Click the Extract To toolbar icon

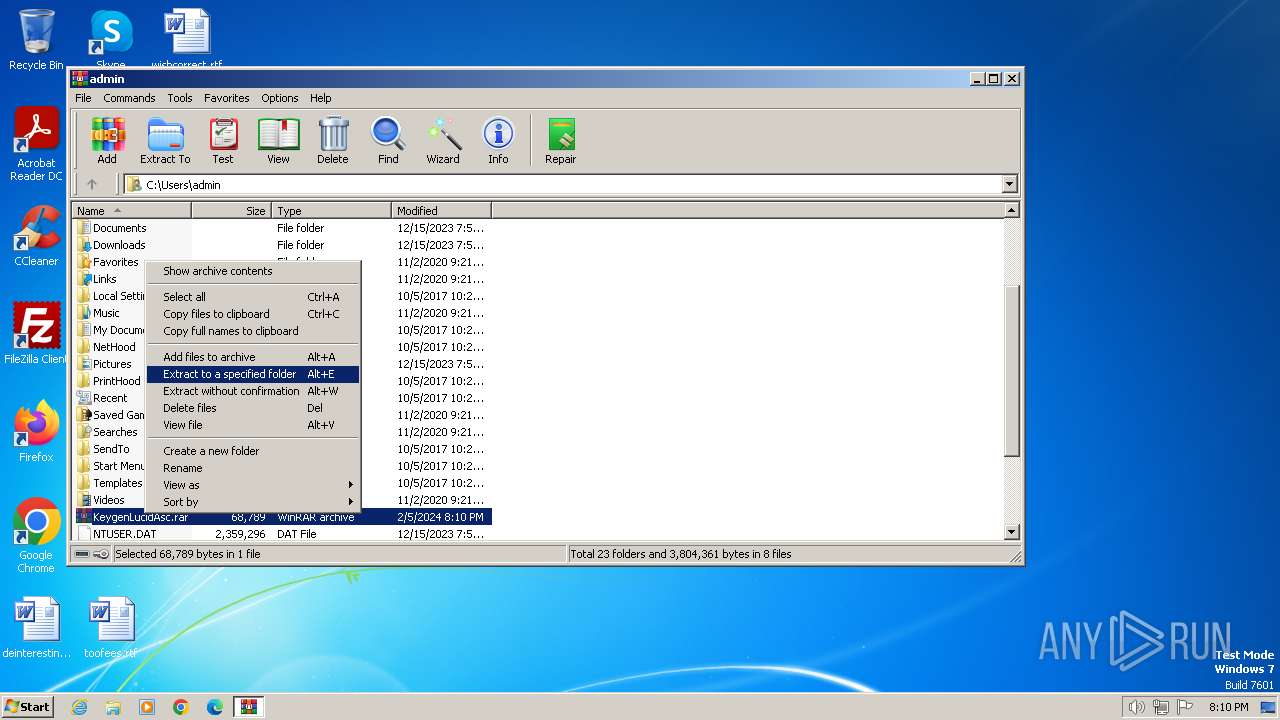pos(165,140)
